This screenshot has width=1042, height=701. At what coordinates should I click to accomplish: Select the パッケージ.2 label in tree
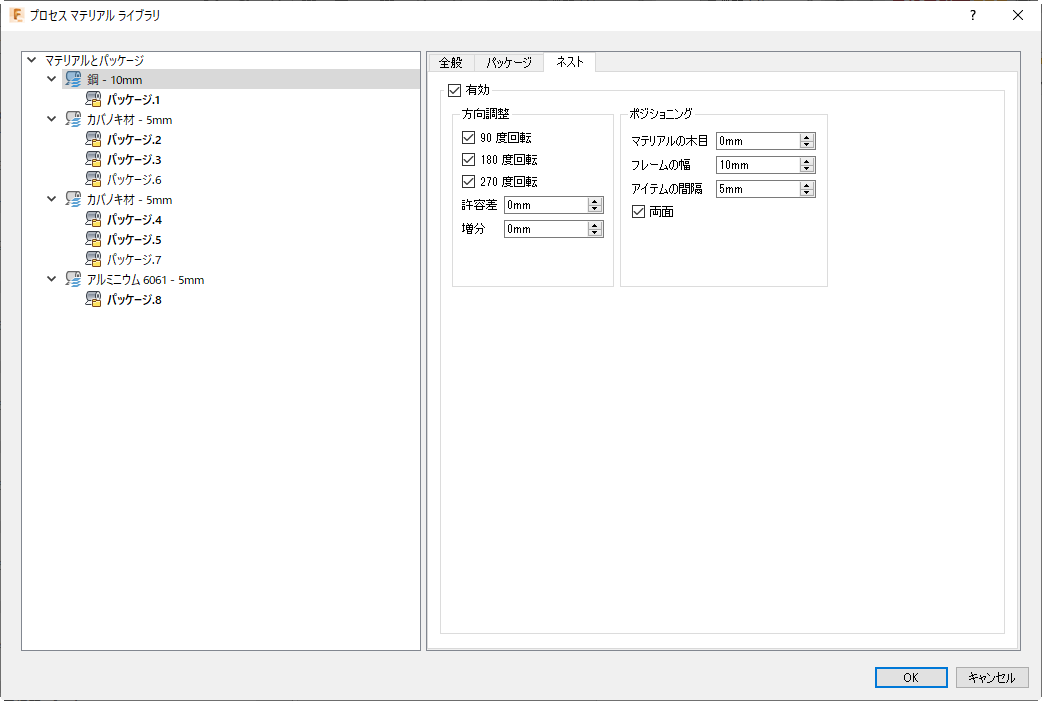coord(134,140)
